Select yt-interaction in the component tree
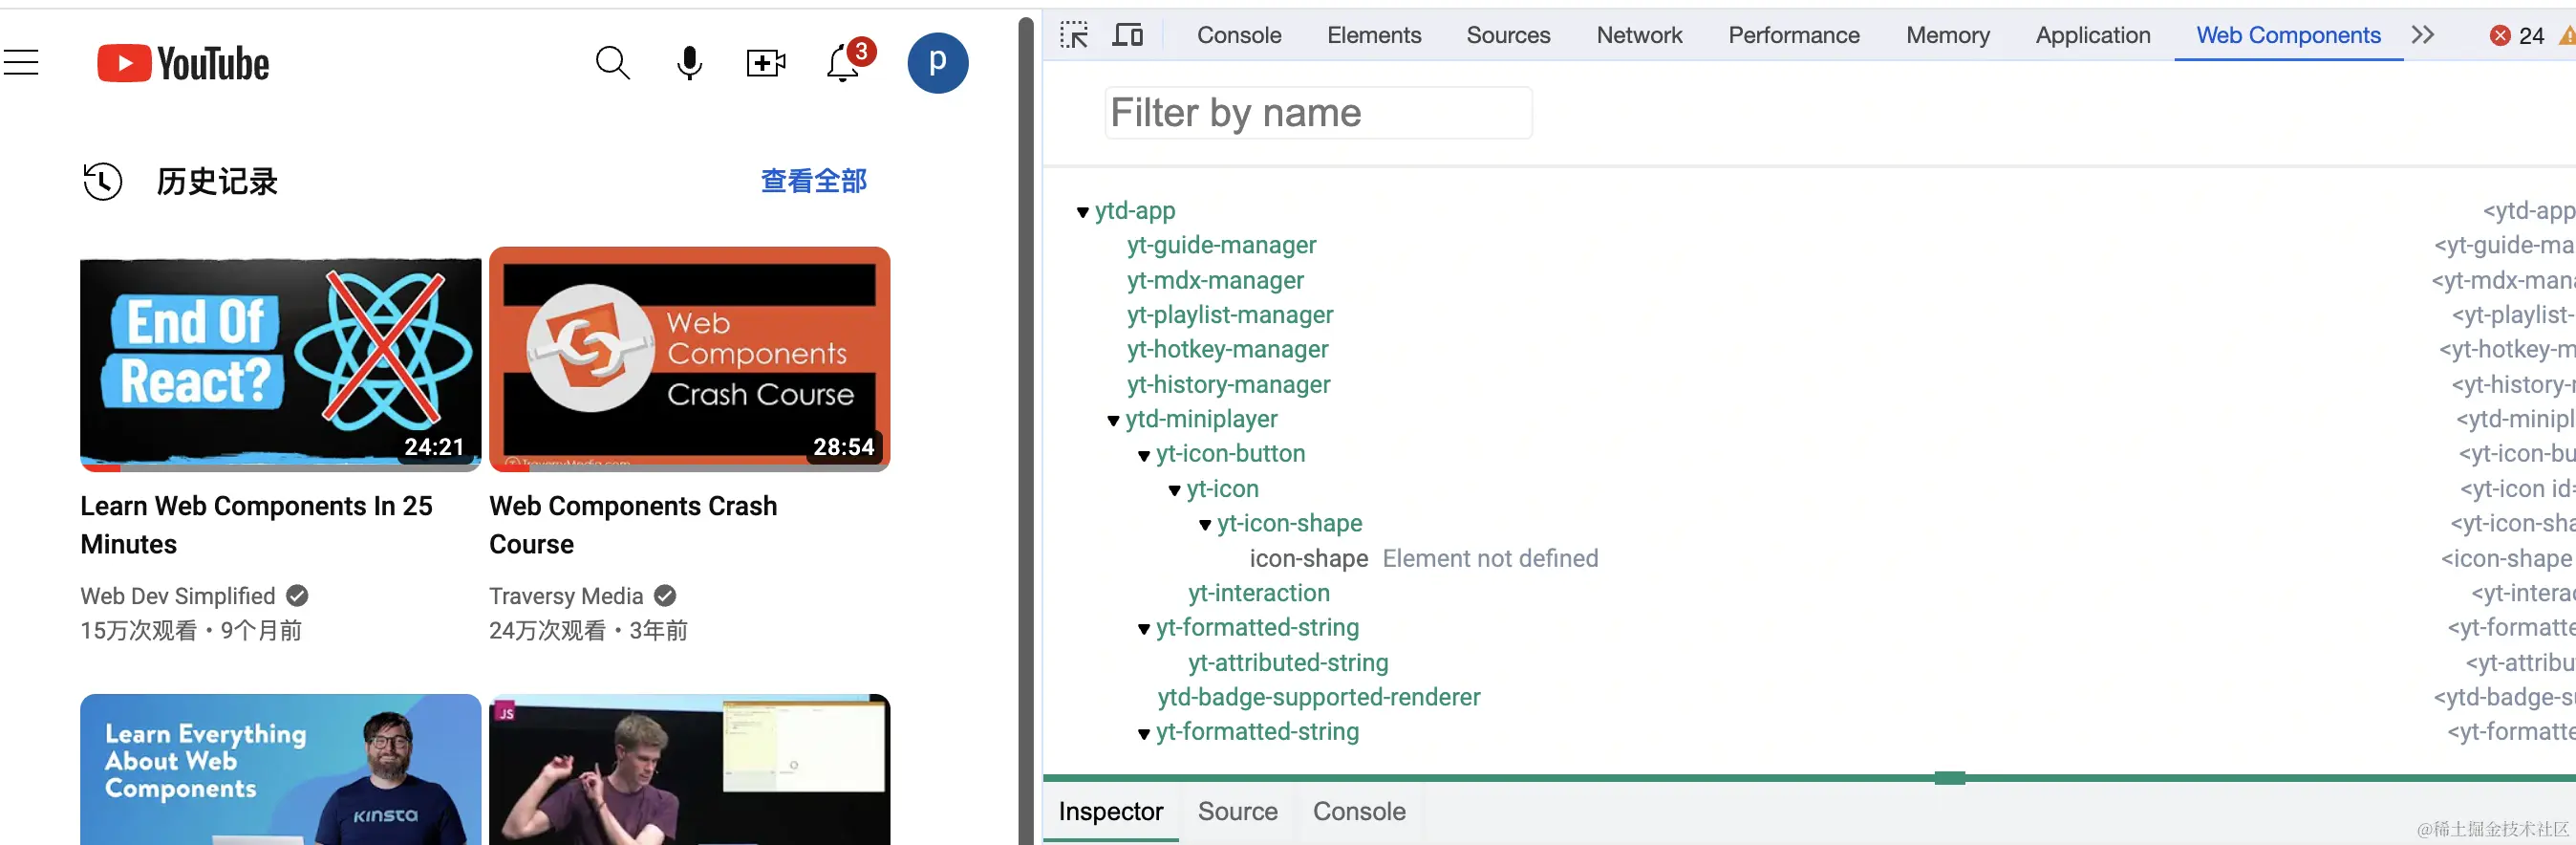The height and width of the screenshot is (845, 2576). click(1258, 593)
